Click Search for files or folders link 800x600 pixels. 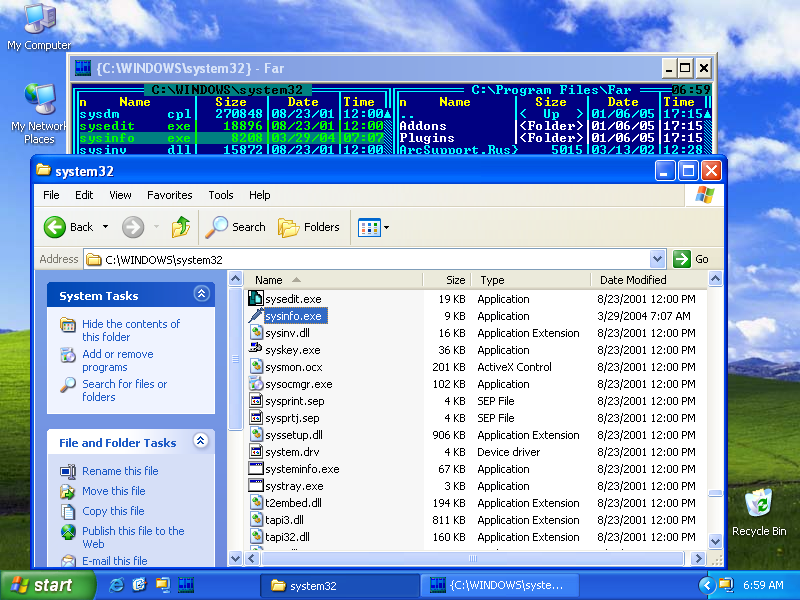click(124, 390)
